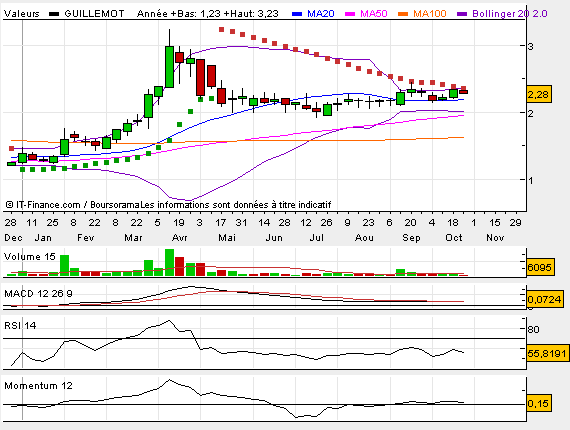Image resolution: width=570 pixels, height=430 pixels.
Task: Click the black GUILLEMOT legend marker
Action: (54, 14)
